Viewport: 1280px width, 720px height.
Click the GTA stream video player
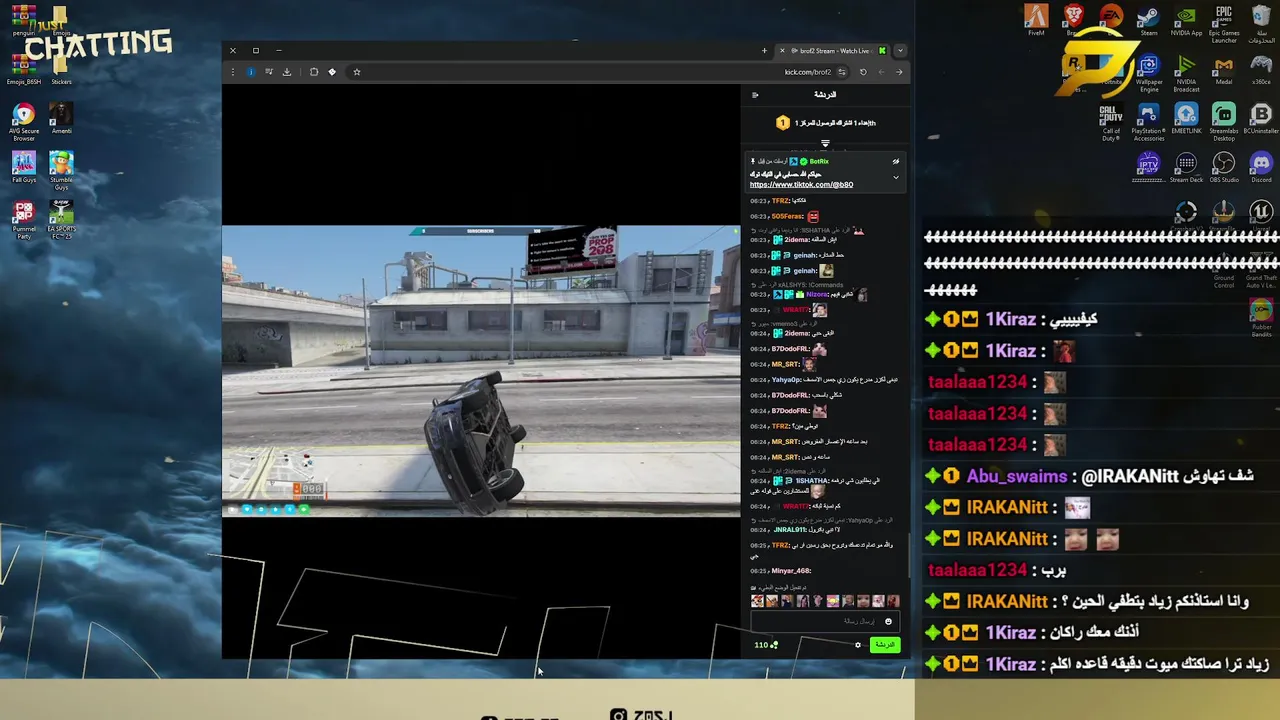pos(480,371)
